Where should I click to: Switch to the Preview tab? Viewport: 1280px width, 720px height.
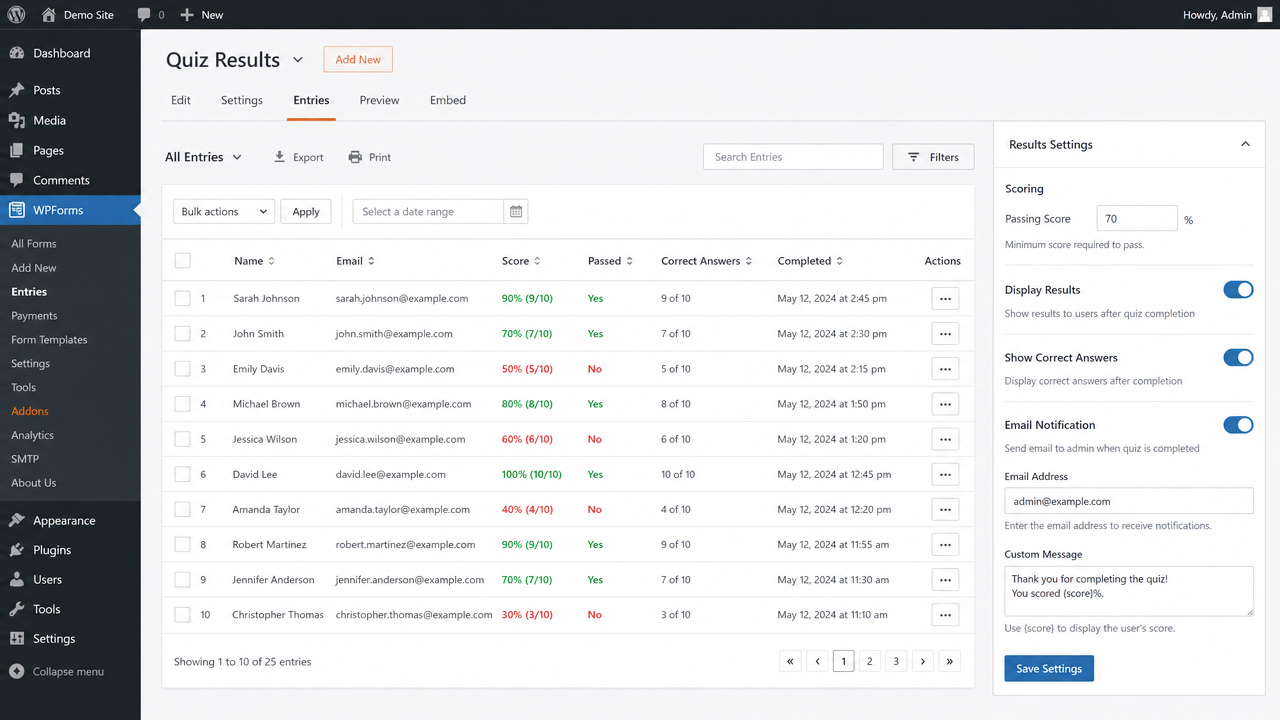point(379,100)
